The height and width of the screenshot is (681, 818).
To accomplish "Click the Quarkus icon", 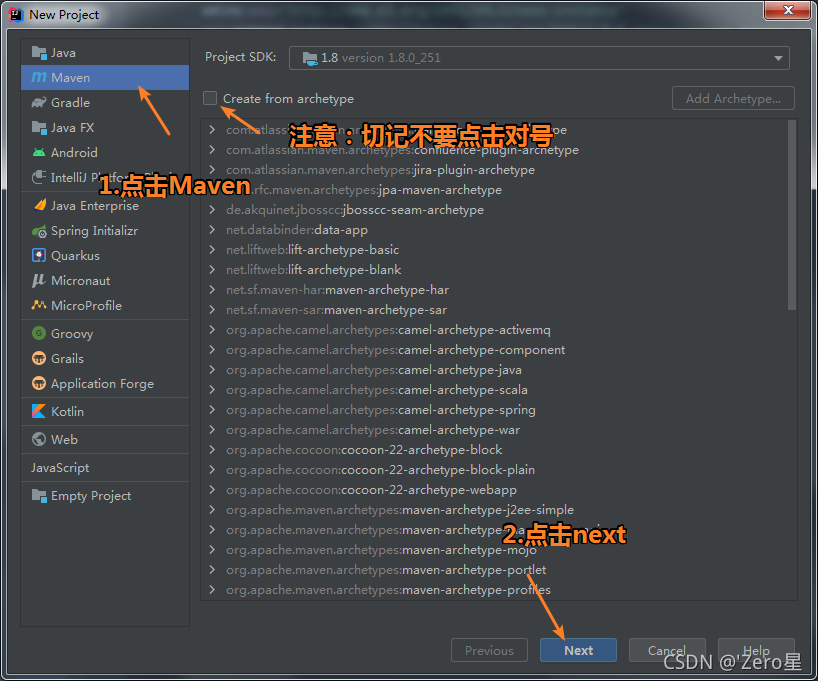I will point(39,256).
